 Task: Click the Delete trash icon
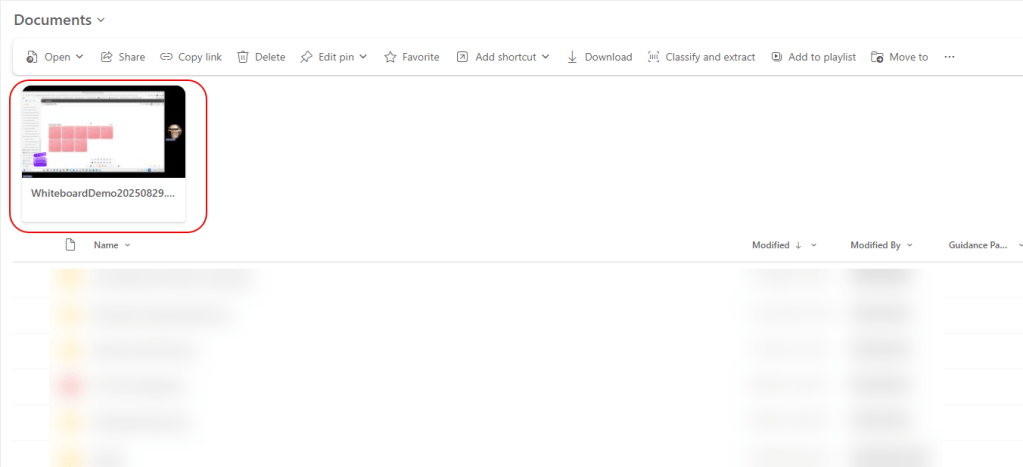[243, 57]
